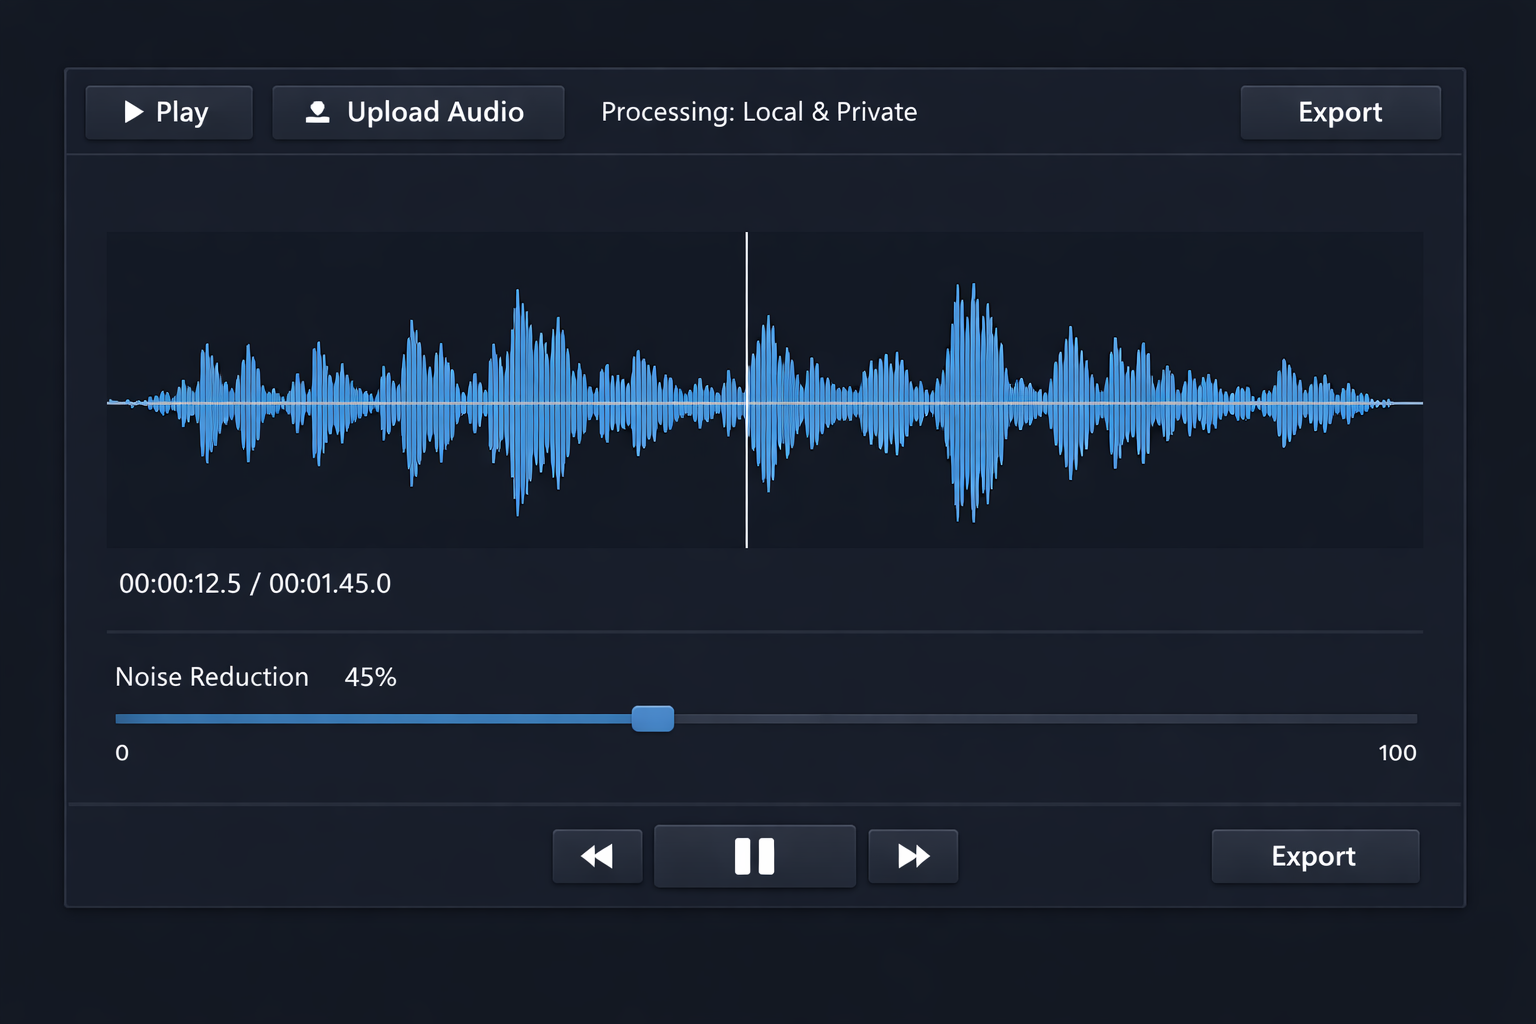Click the Upload Audio upload icon

318,112
